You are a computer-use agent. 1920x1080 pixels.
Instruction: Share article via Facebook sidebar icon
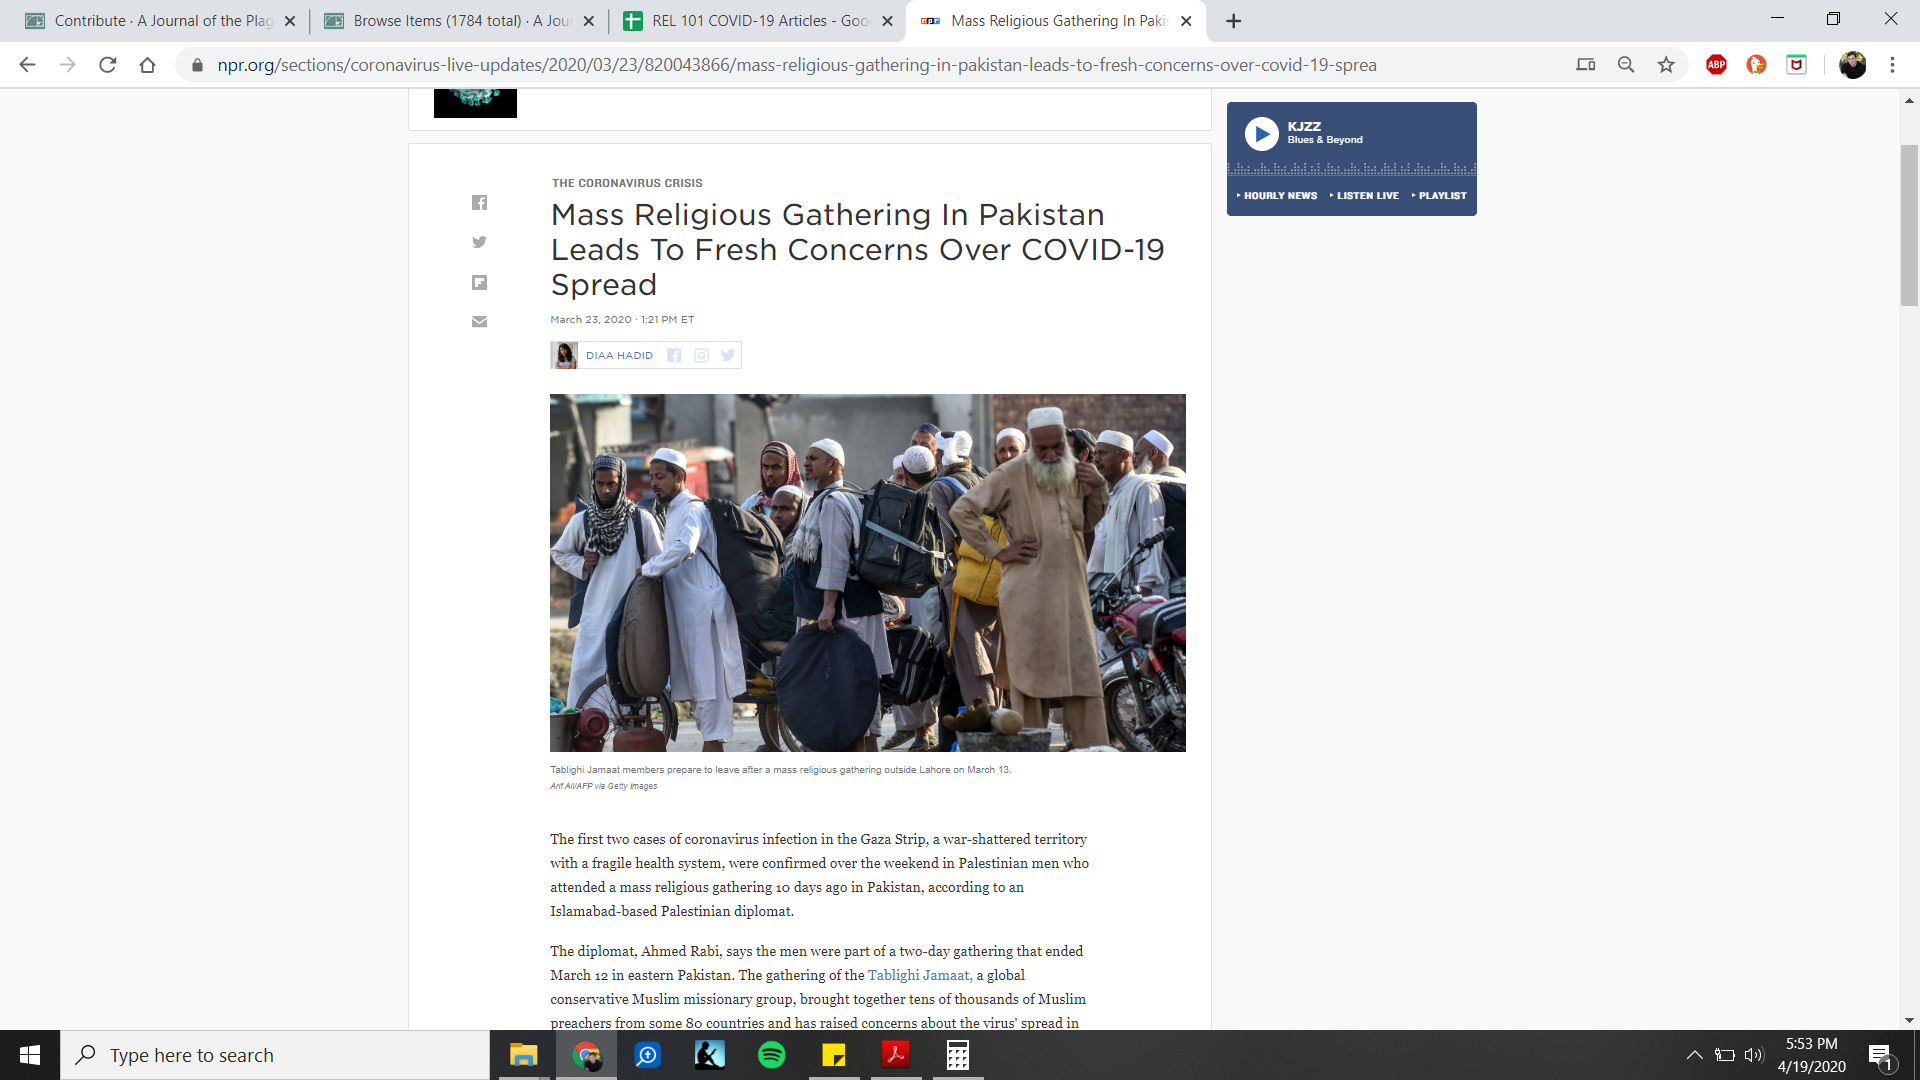(479, 203)
